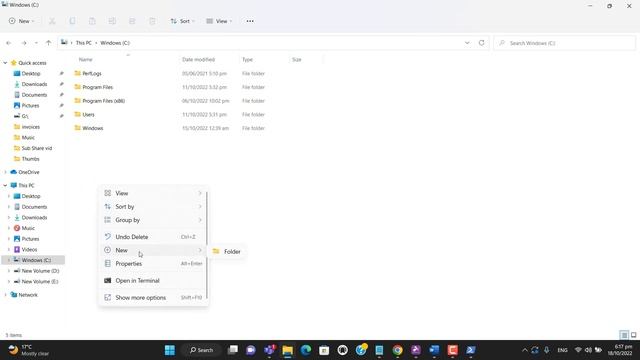Click This PC in address breadcrumb

coord(84,43)
